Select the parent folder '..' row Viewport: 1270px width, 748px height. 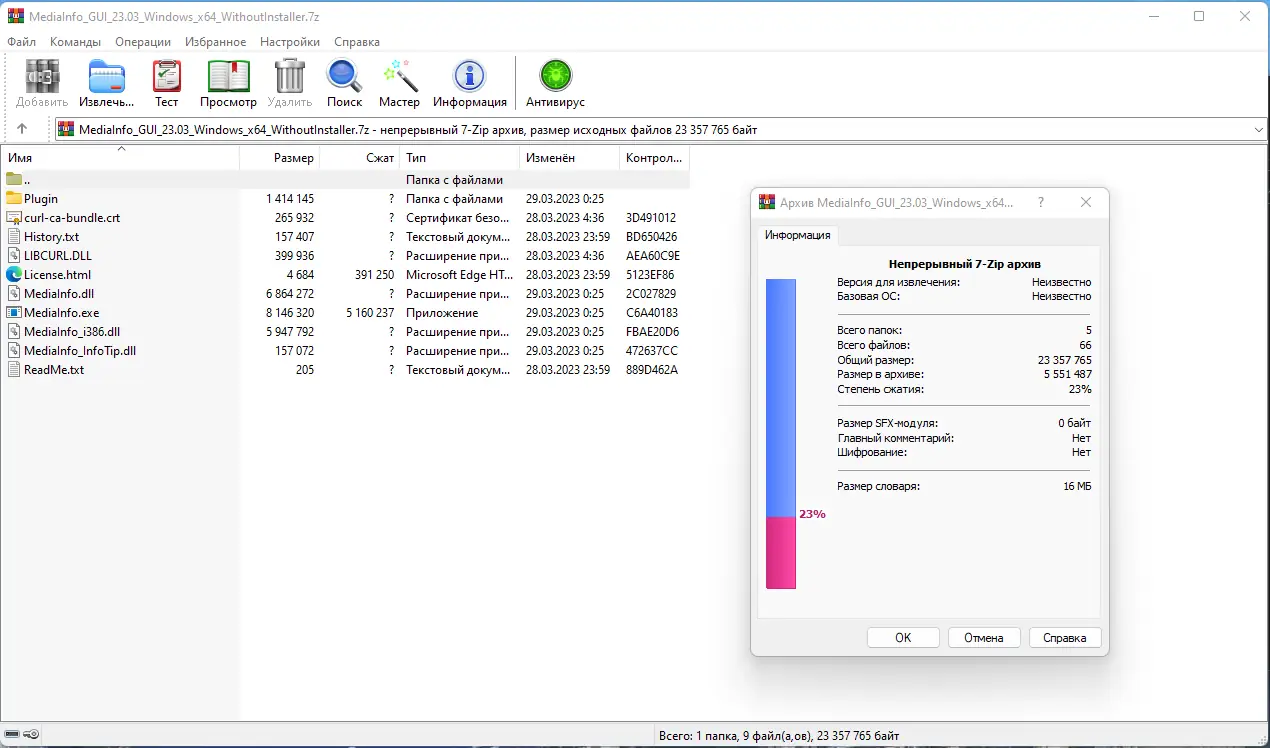345,180
